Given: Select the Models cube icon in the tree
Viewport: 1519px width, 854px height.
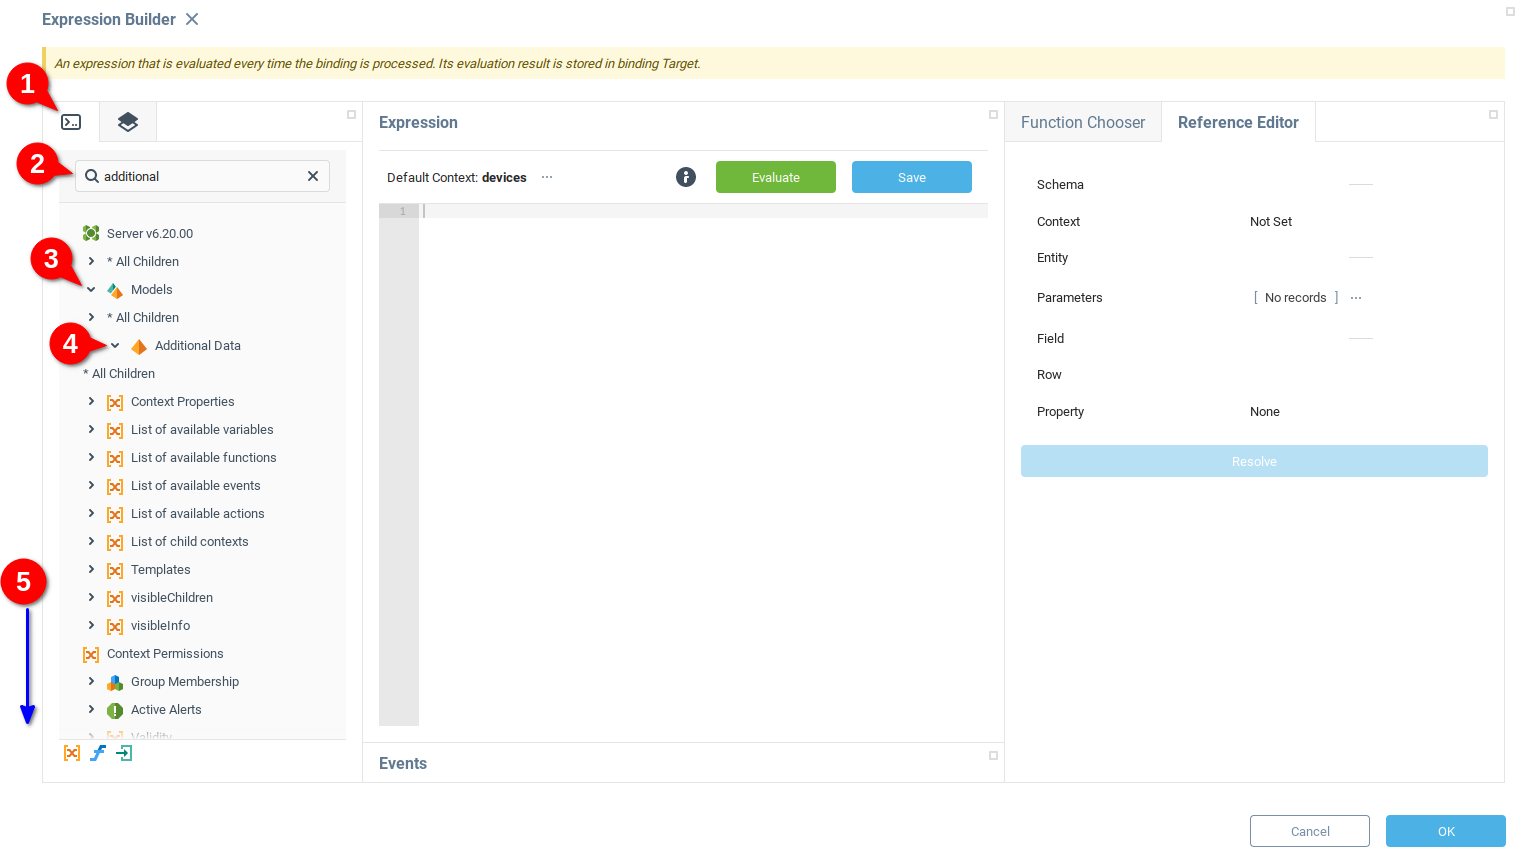Looking at the screenshot, I should click(115, 290).
